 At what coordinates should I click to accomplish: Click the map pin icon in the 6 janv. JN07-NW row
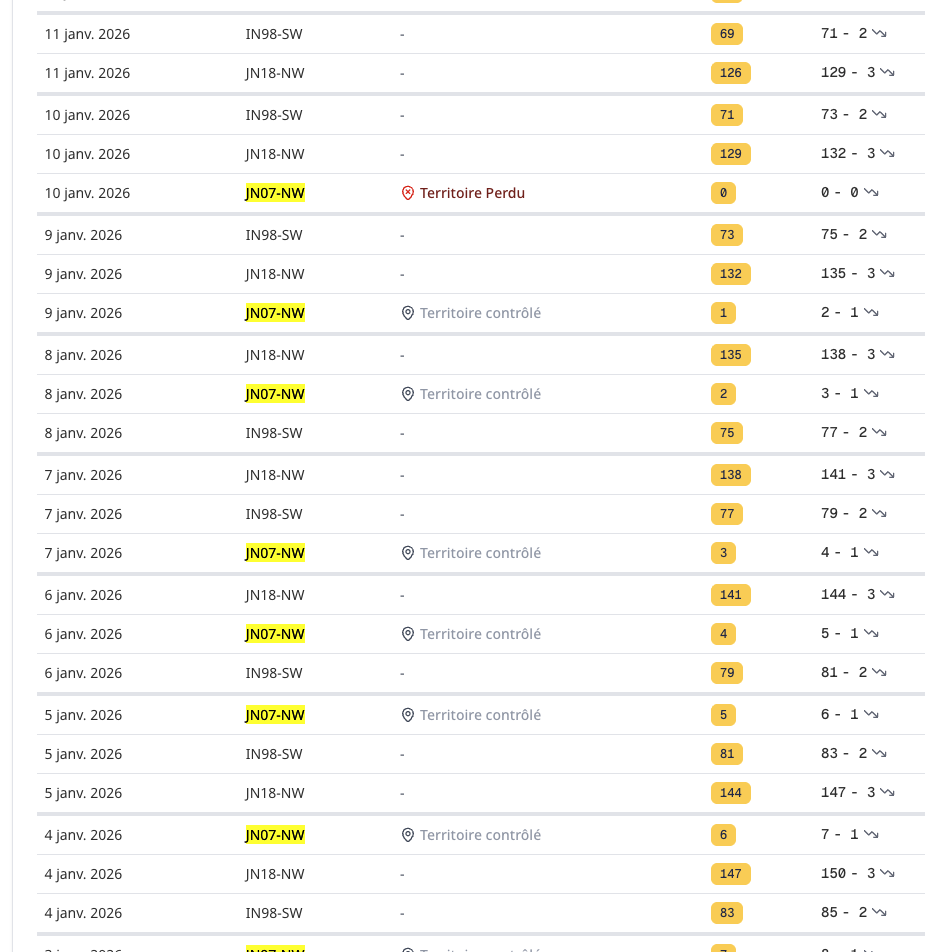(407, 634)
